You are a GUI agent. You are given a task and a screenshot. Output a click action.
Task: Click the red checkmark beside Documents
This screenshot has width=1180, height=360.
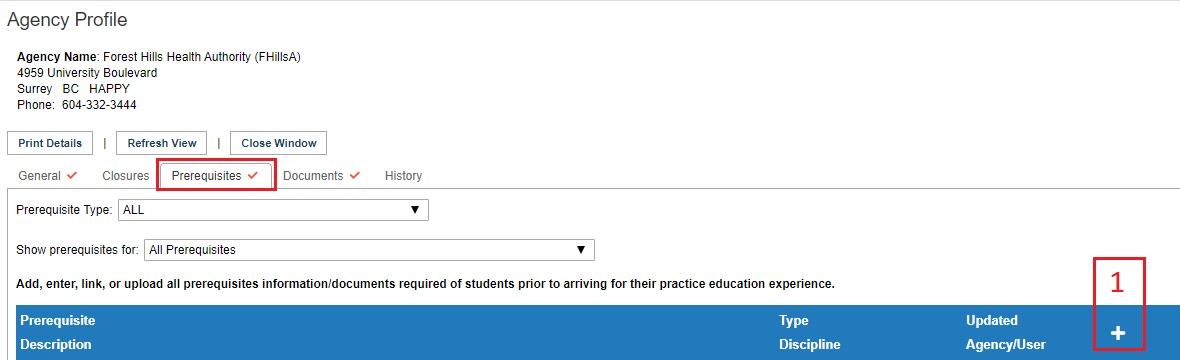pos(354,175)
